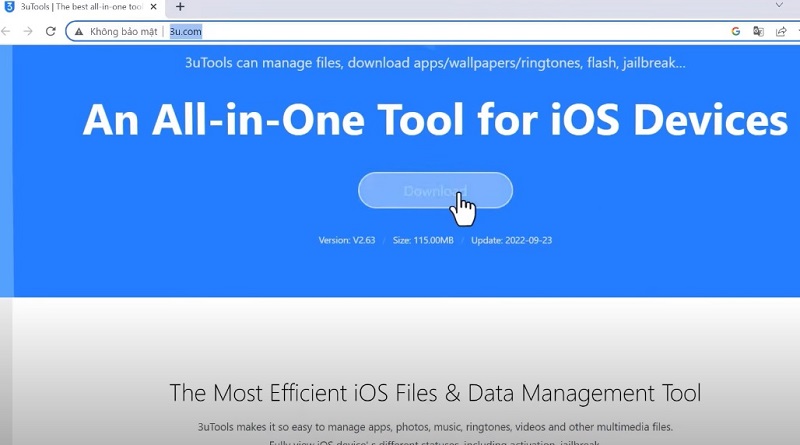Click '3uTools can manage files' tagline
Viewport: 800px width, 445px height.
point(435,63)
